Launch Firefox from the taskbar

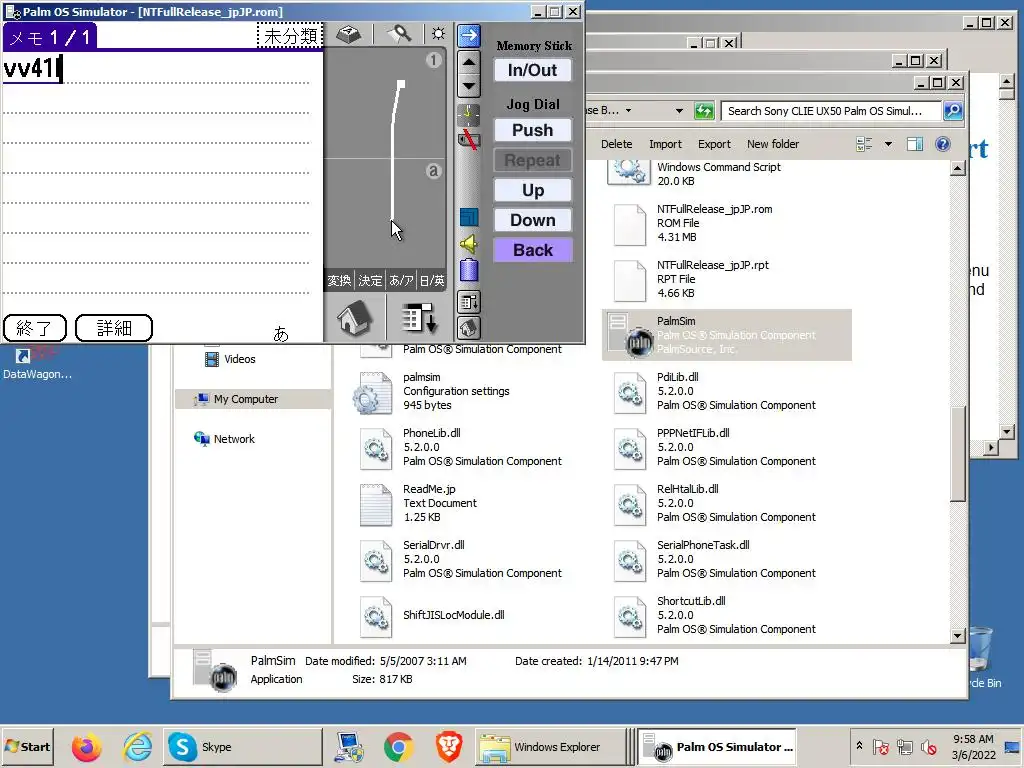click(x=86, y=746)
